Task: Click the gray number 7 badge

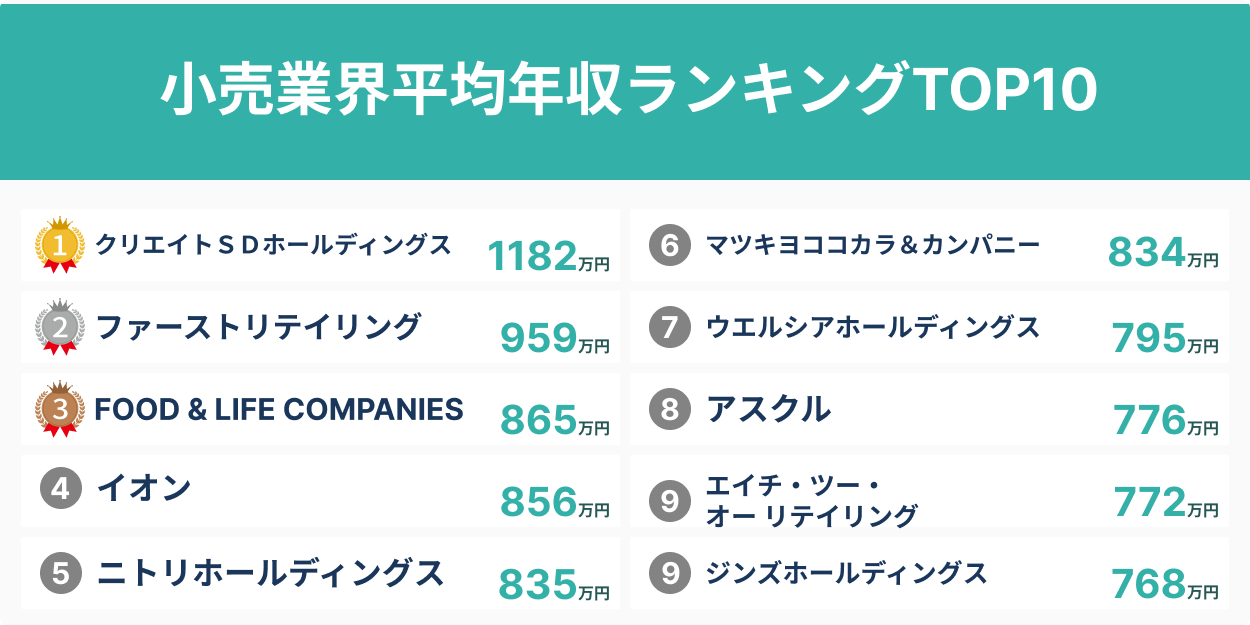Action: click(x=669, y=327)
